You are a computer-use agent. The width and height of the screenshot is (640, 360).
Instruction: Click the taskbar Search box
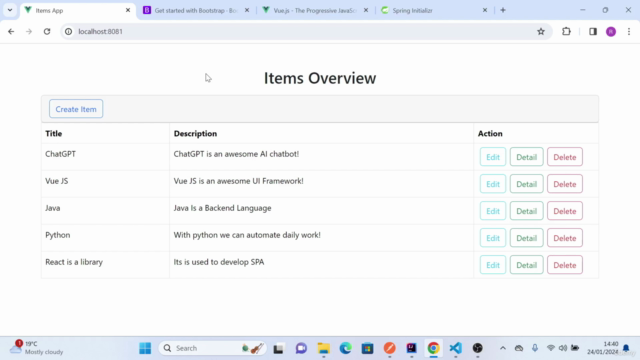click(x=212, y=348)
